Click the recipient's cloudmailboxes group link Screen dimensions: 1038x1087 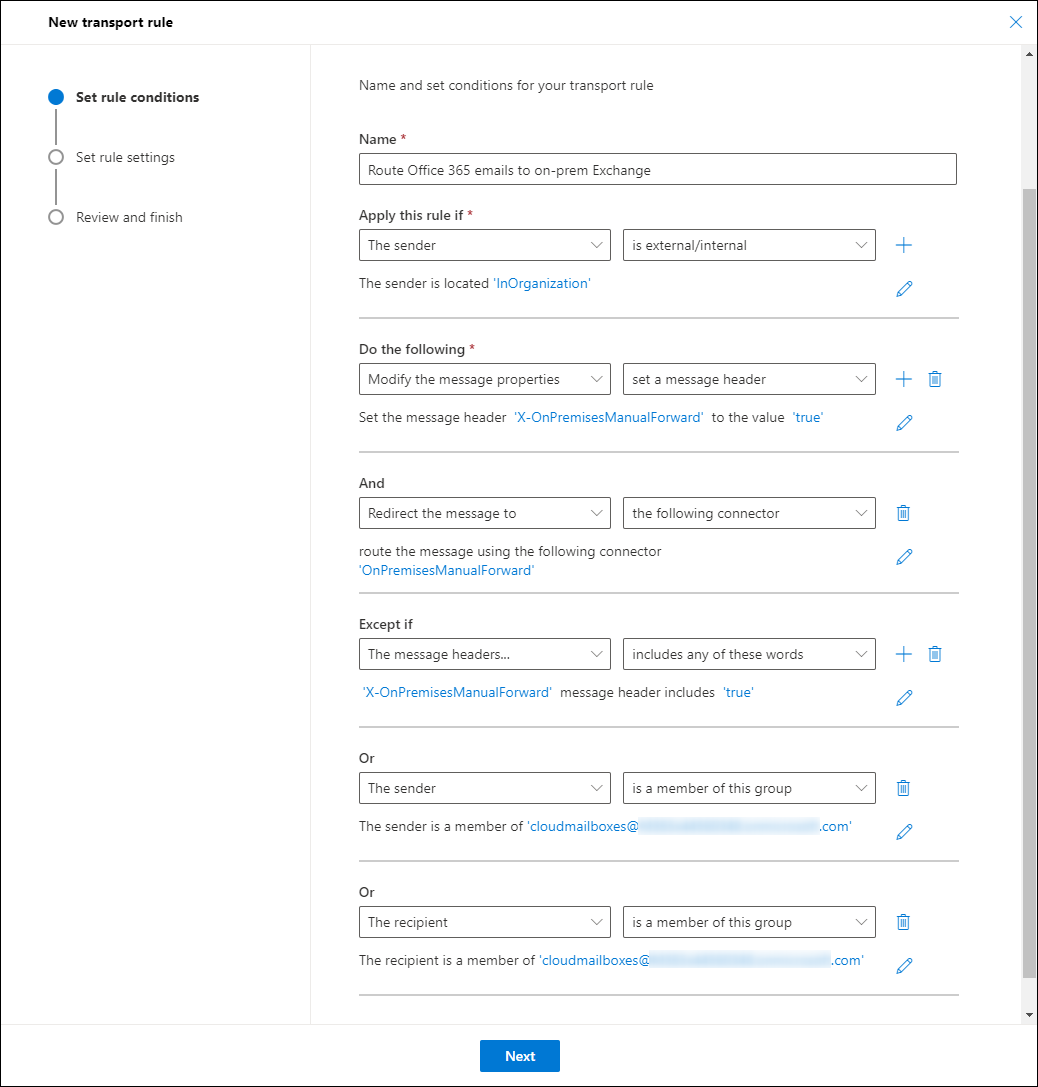click(x=701, y=960)
